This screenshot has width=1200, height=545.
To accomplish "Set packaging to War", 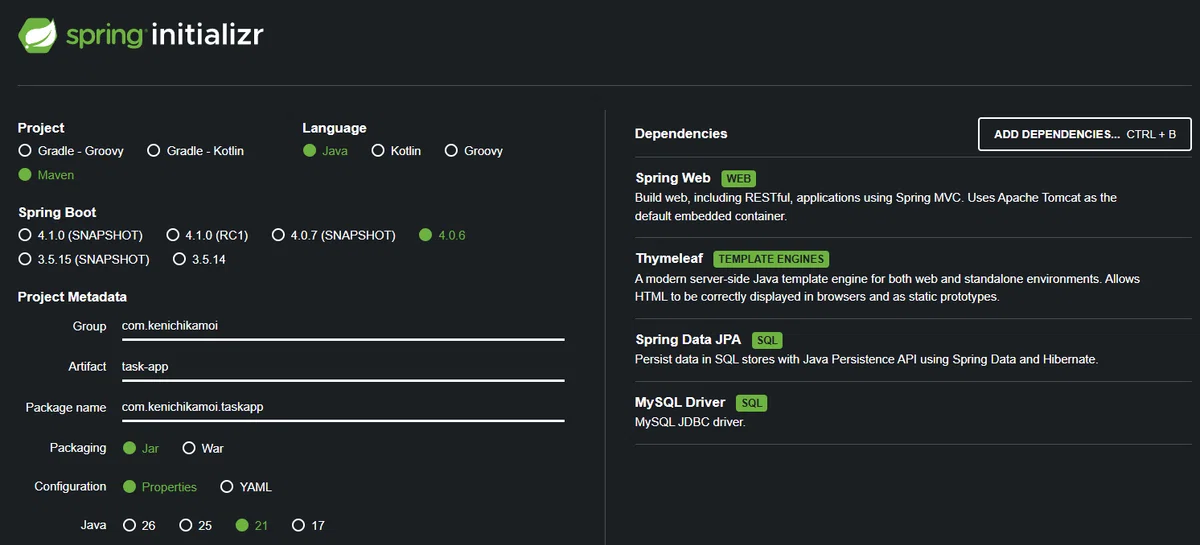I will click(x=203, y=448).
